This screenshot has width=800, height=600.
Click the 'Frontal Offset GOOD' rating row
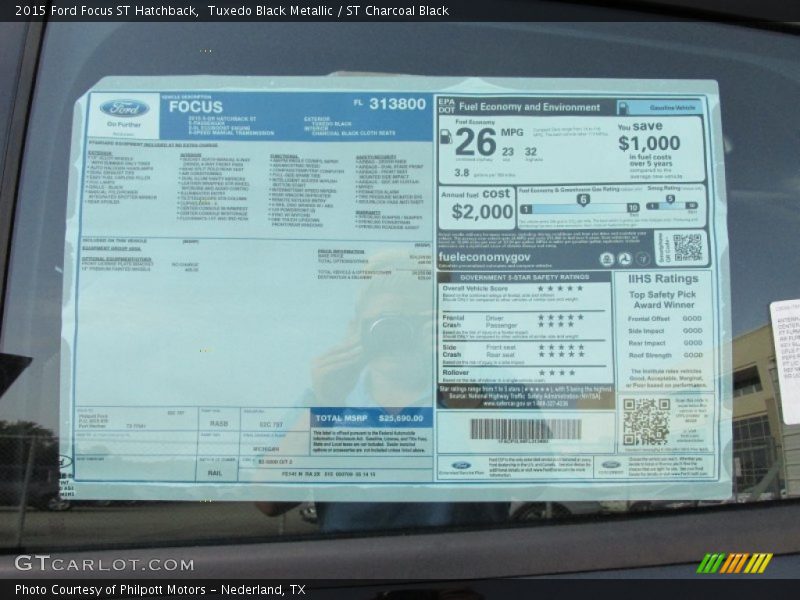point(665,318)
